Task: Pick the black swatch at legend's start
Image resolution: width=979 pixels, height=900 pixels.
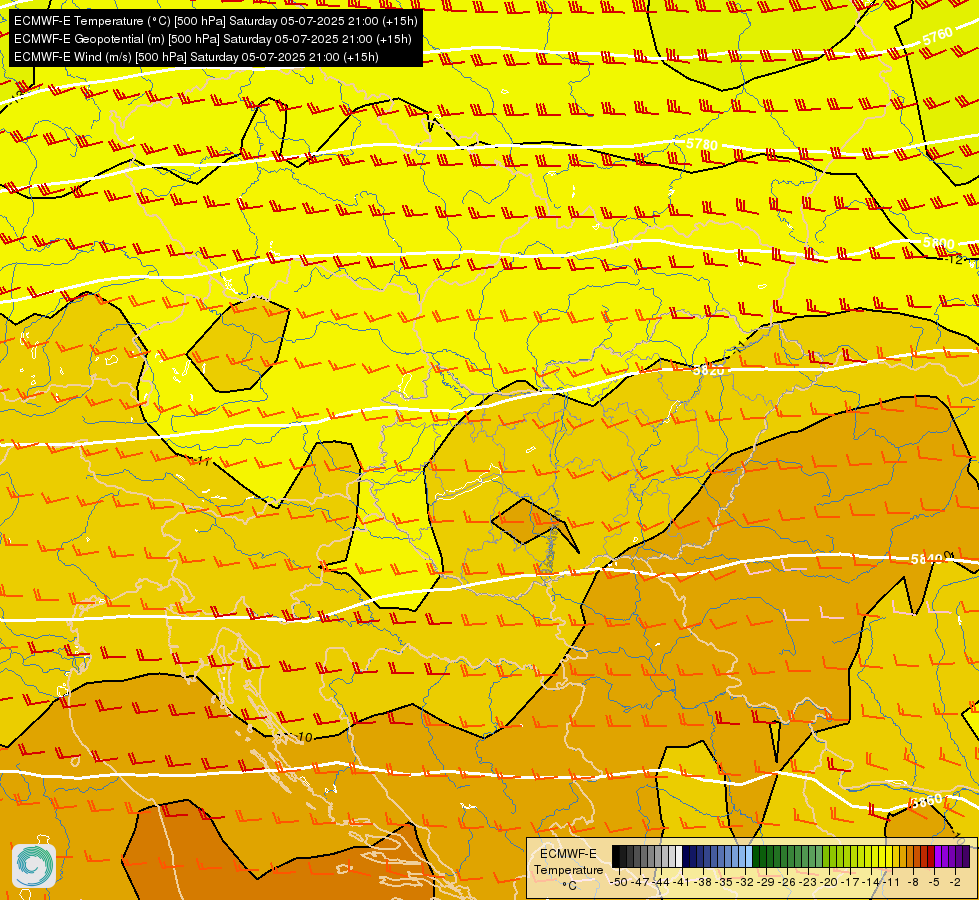Action: click(x=616, y=856)
